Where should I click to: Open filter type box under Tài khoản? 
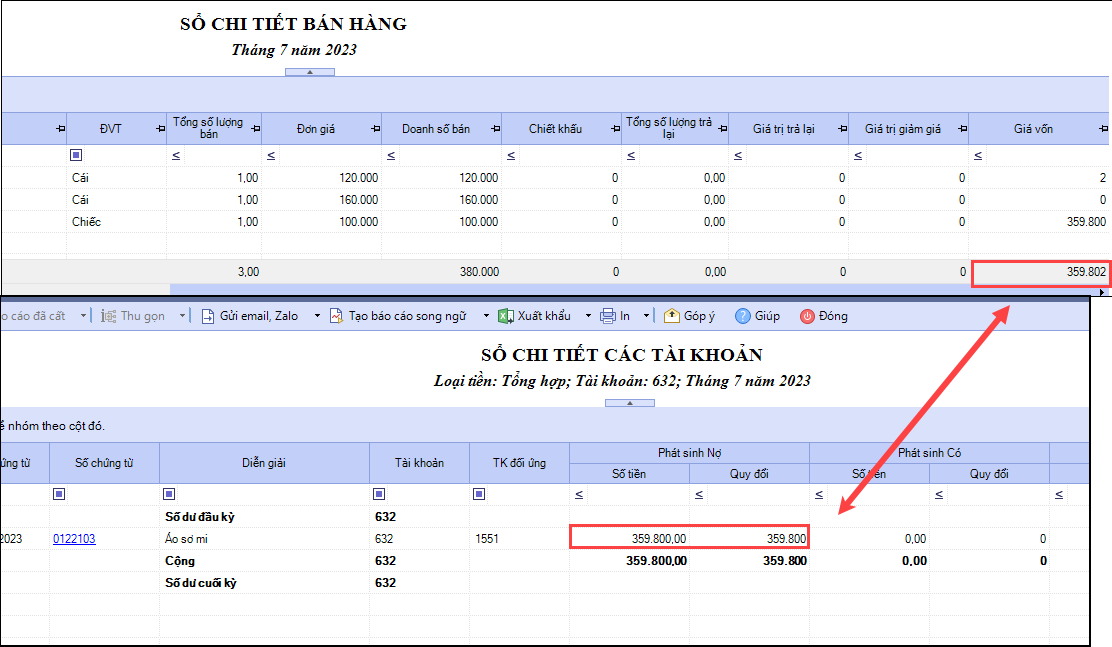tap(379, 494)
